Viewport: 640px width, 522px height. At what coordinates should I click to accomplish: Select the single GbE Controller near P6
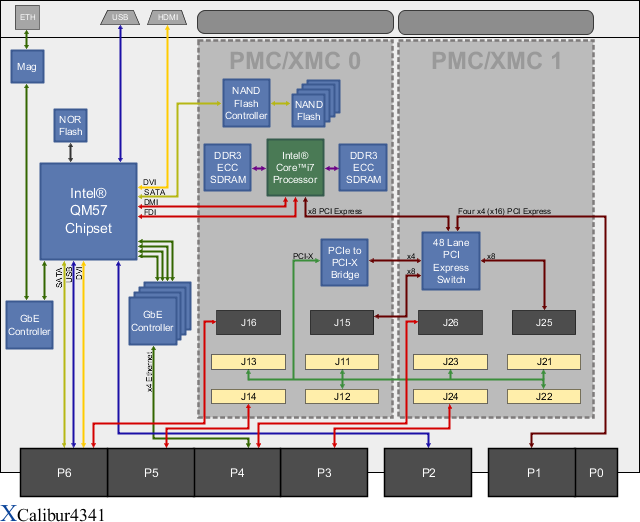pyautogui.click(x=29, y=325)
